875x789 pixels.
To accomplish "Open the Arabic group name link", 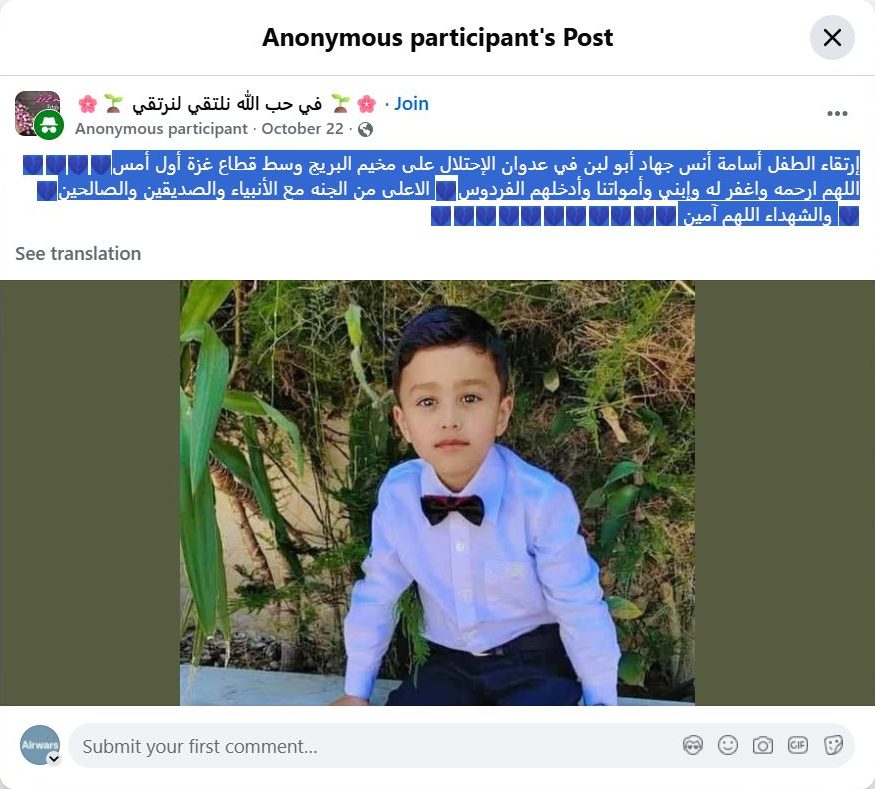I will (x=227, y=104).
